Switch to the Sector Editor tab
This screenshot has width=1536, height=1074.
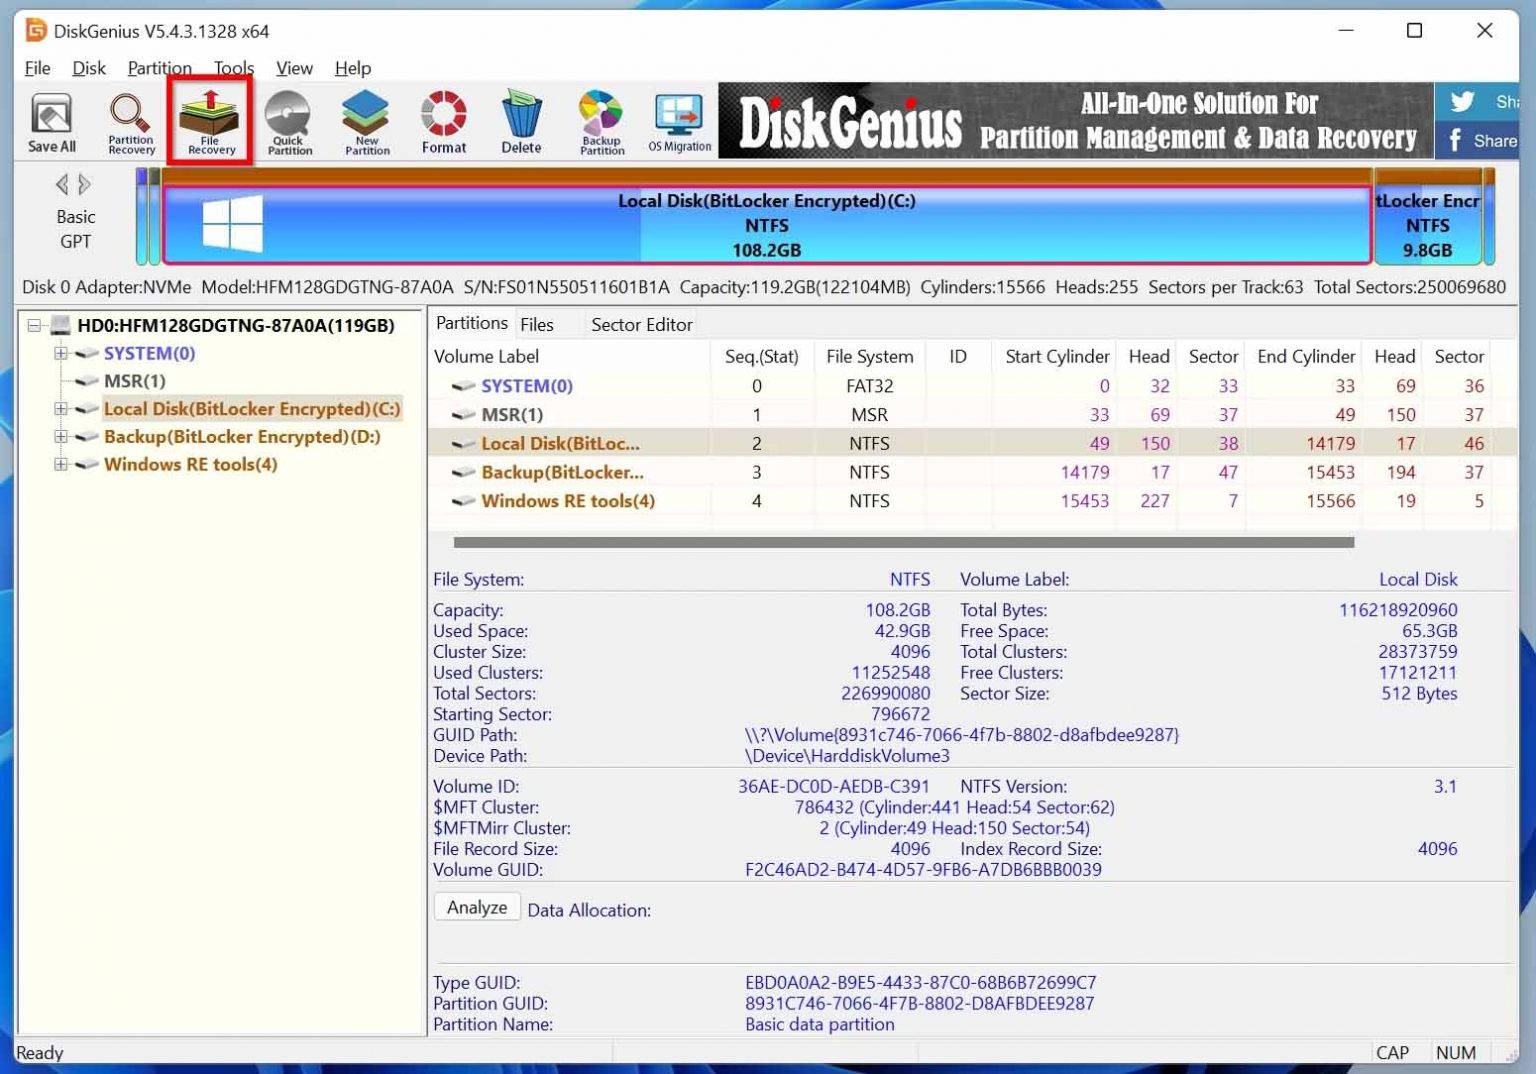click(640, 324)
